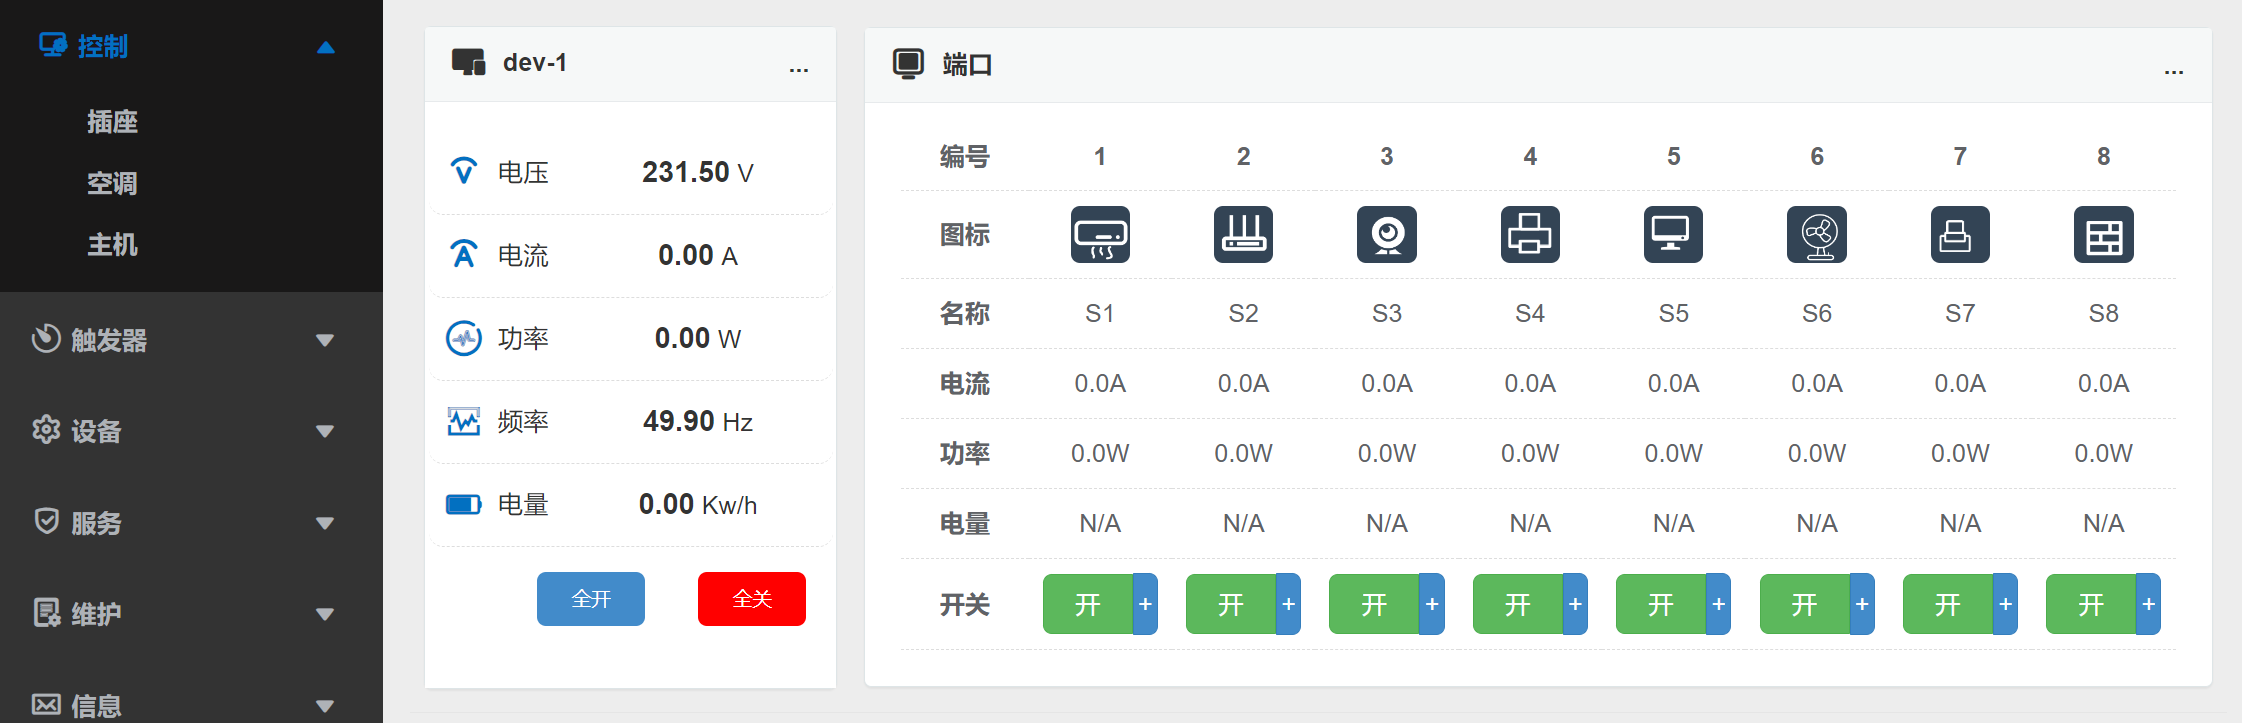Select the 触发器 sidebar label

(109, 340)
